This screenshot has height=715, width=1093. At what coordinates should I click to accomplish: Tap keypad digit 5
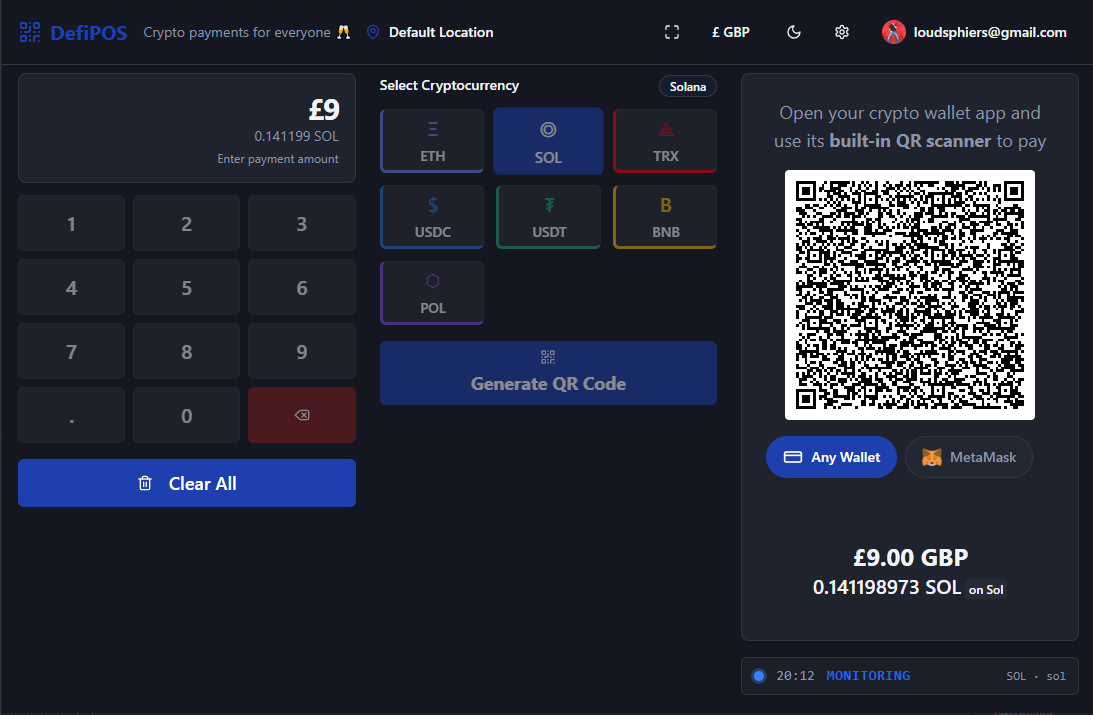pyautogui.click(x=186, y=287)
